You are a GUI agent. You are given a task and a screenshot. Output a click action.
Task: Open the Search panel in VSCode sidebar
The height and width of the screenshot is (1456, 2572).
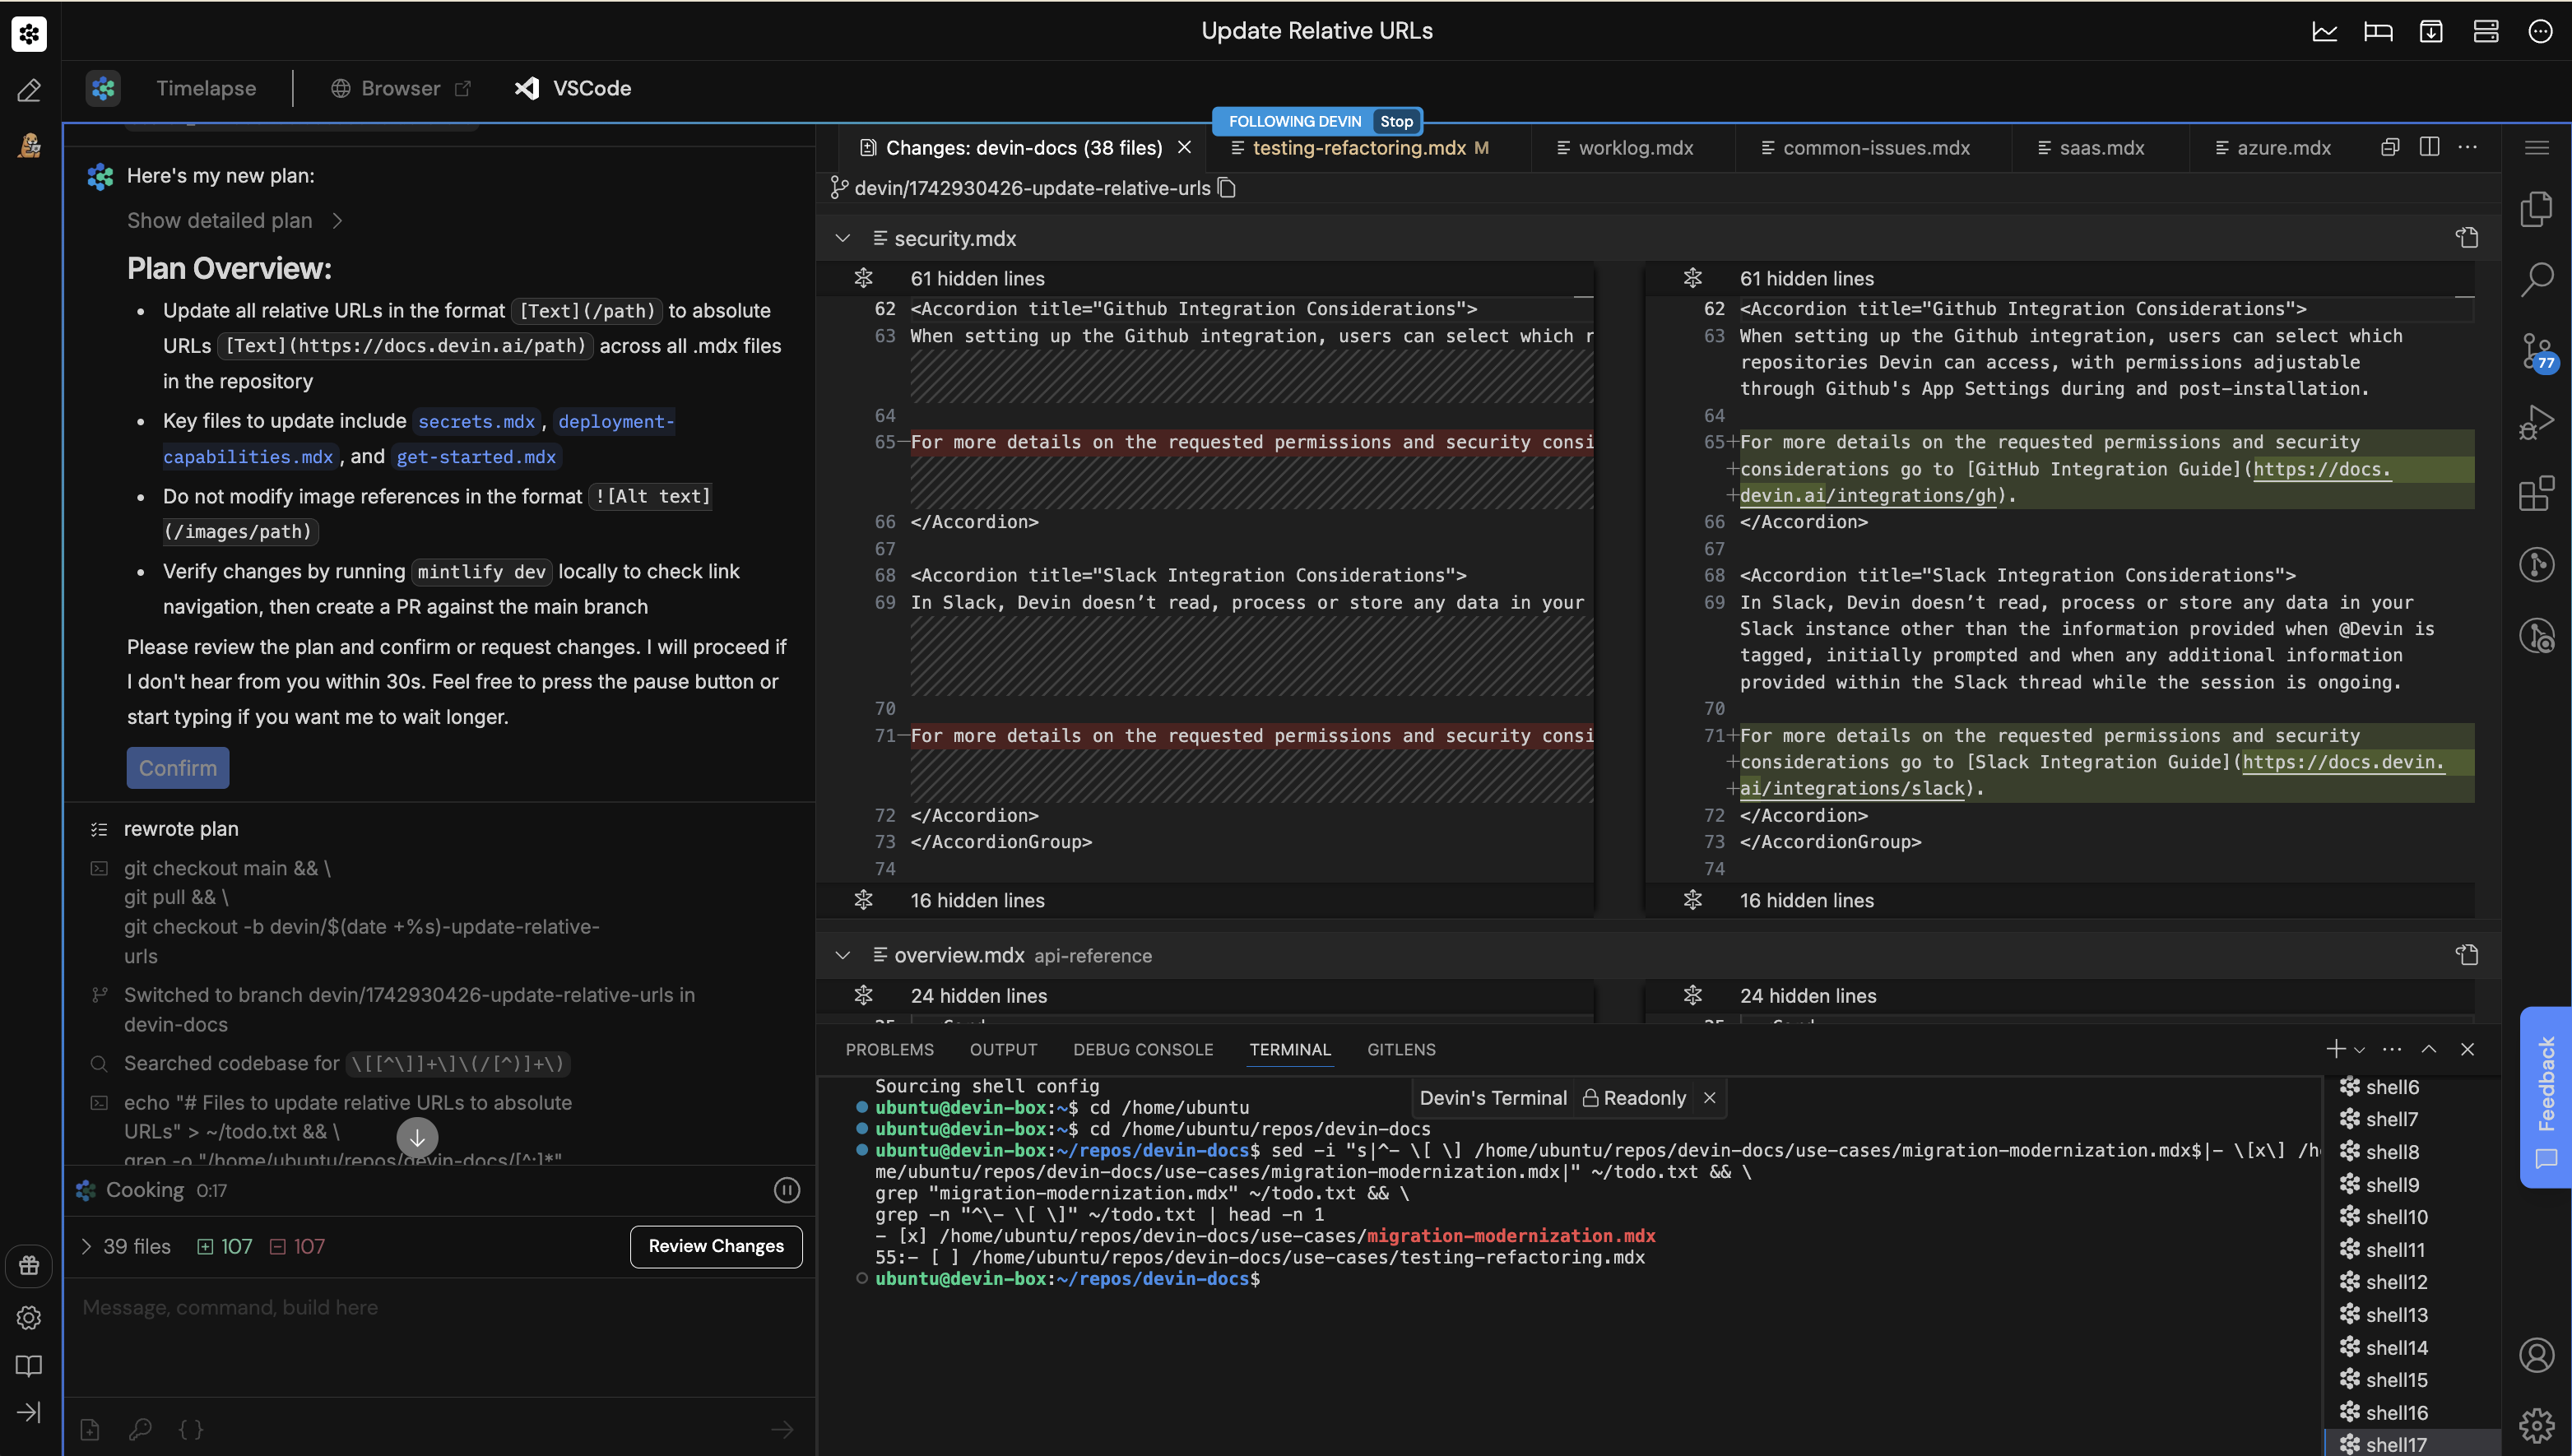2537,278
